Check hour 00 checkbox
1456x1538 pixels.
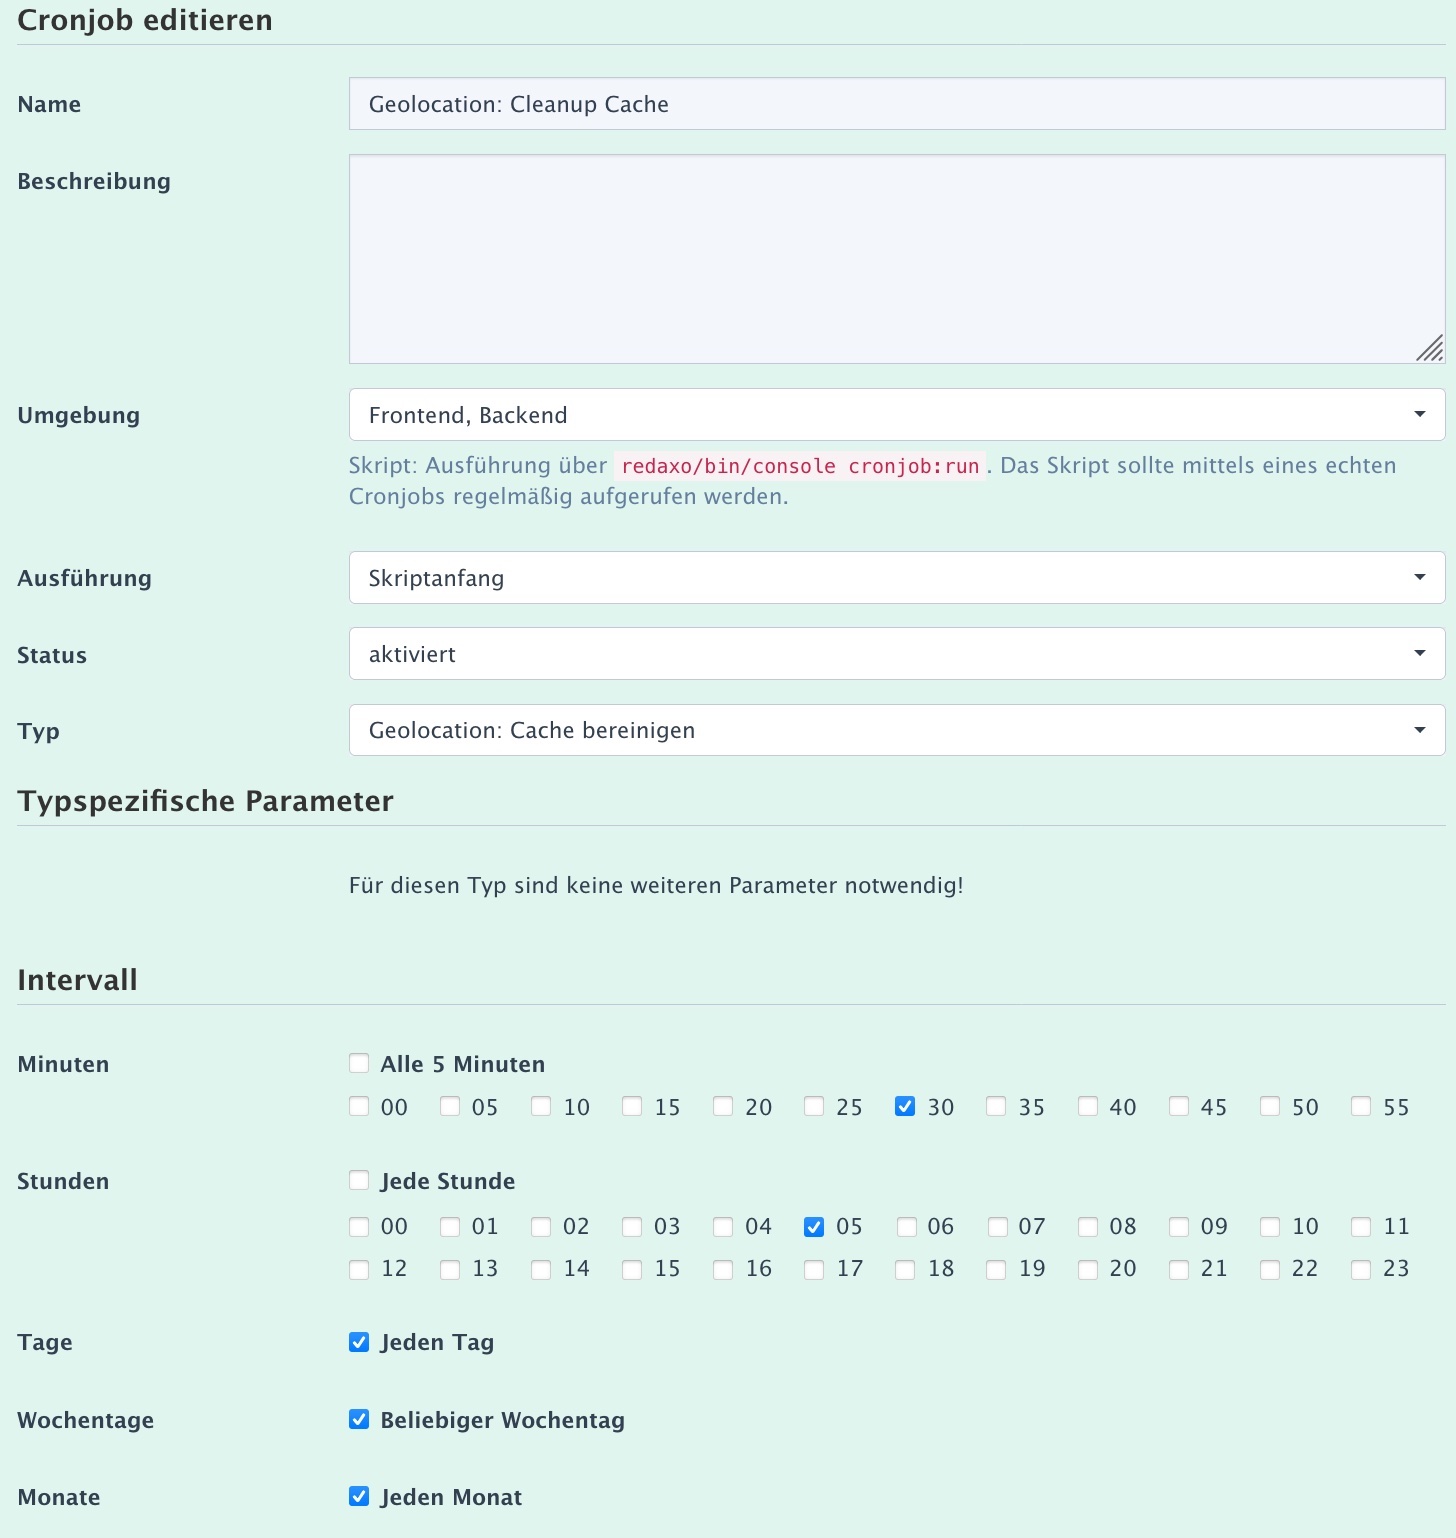coord(359,1226)
